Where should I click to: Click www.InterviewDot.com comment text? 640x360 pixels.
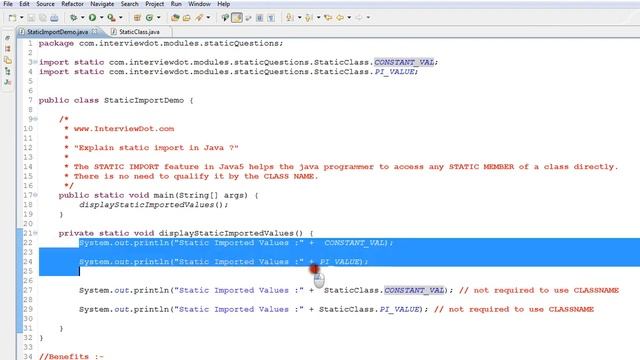click(124, 129)
